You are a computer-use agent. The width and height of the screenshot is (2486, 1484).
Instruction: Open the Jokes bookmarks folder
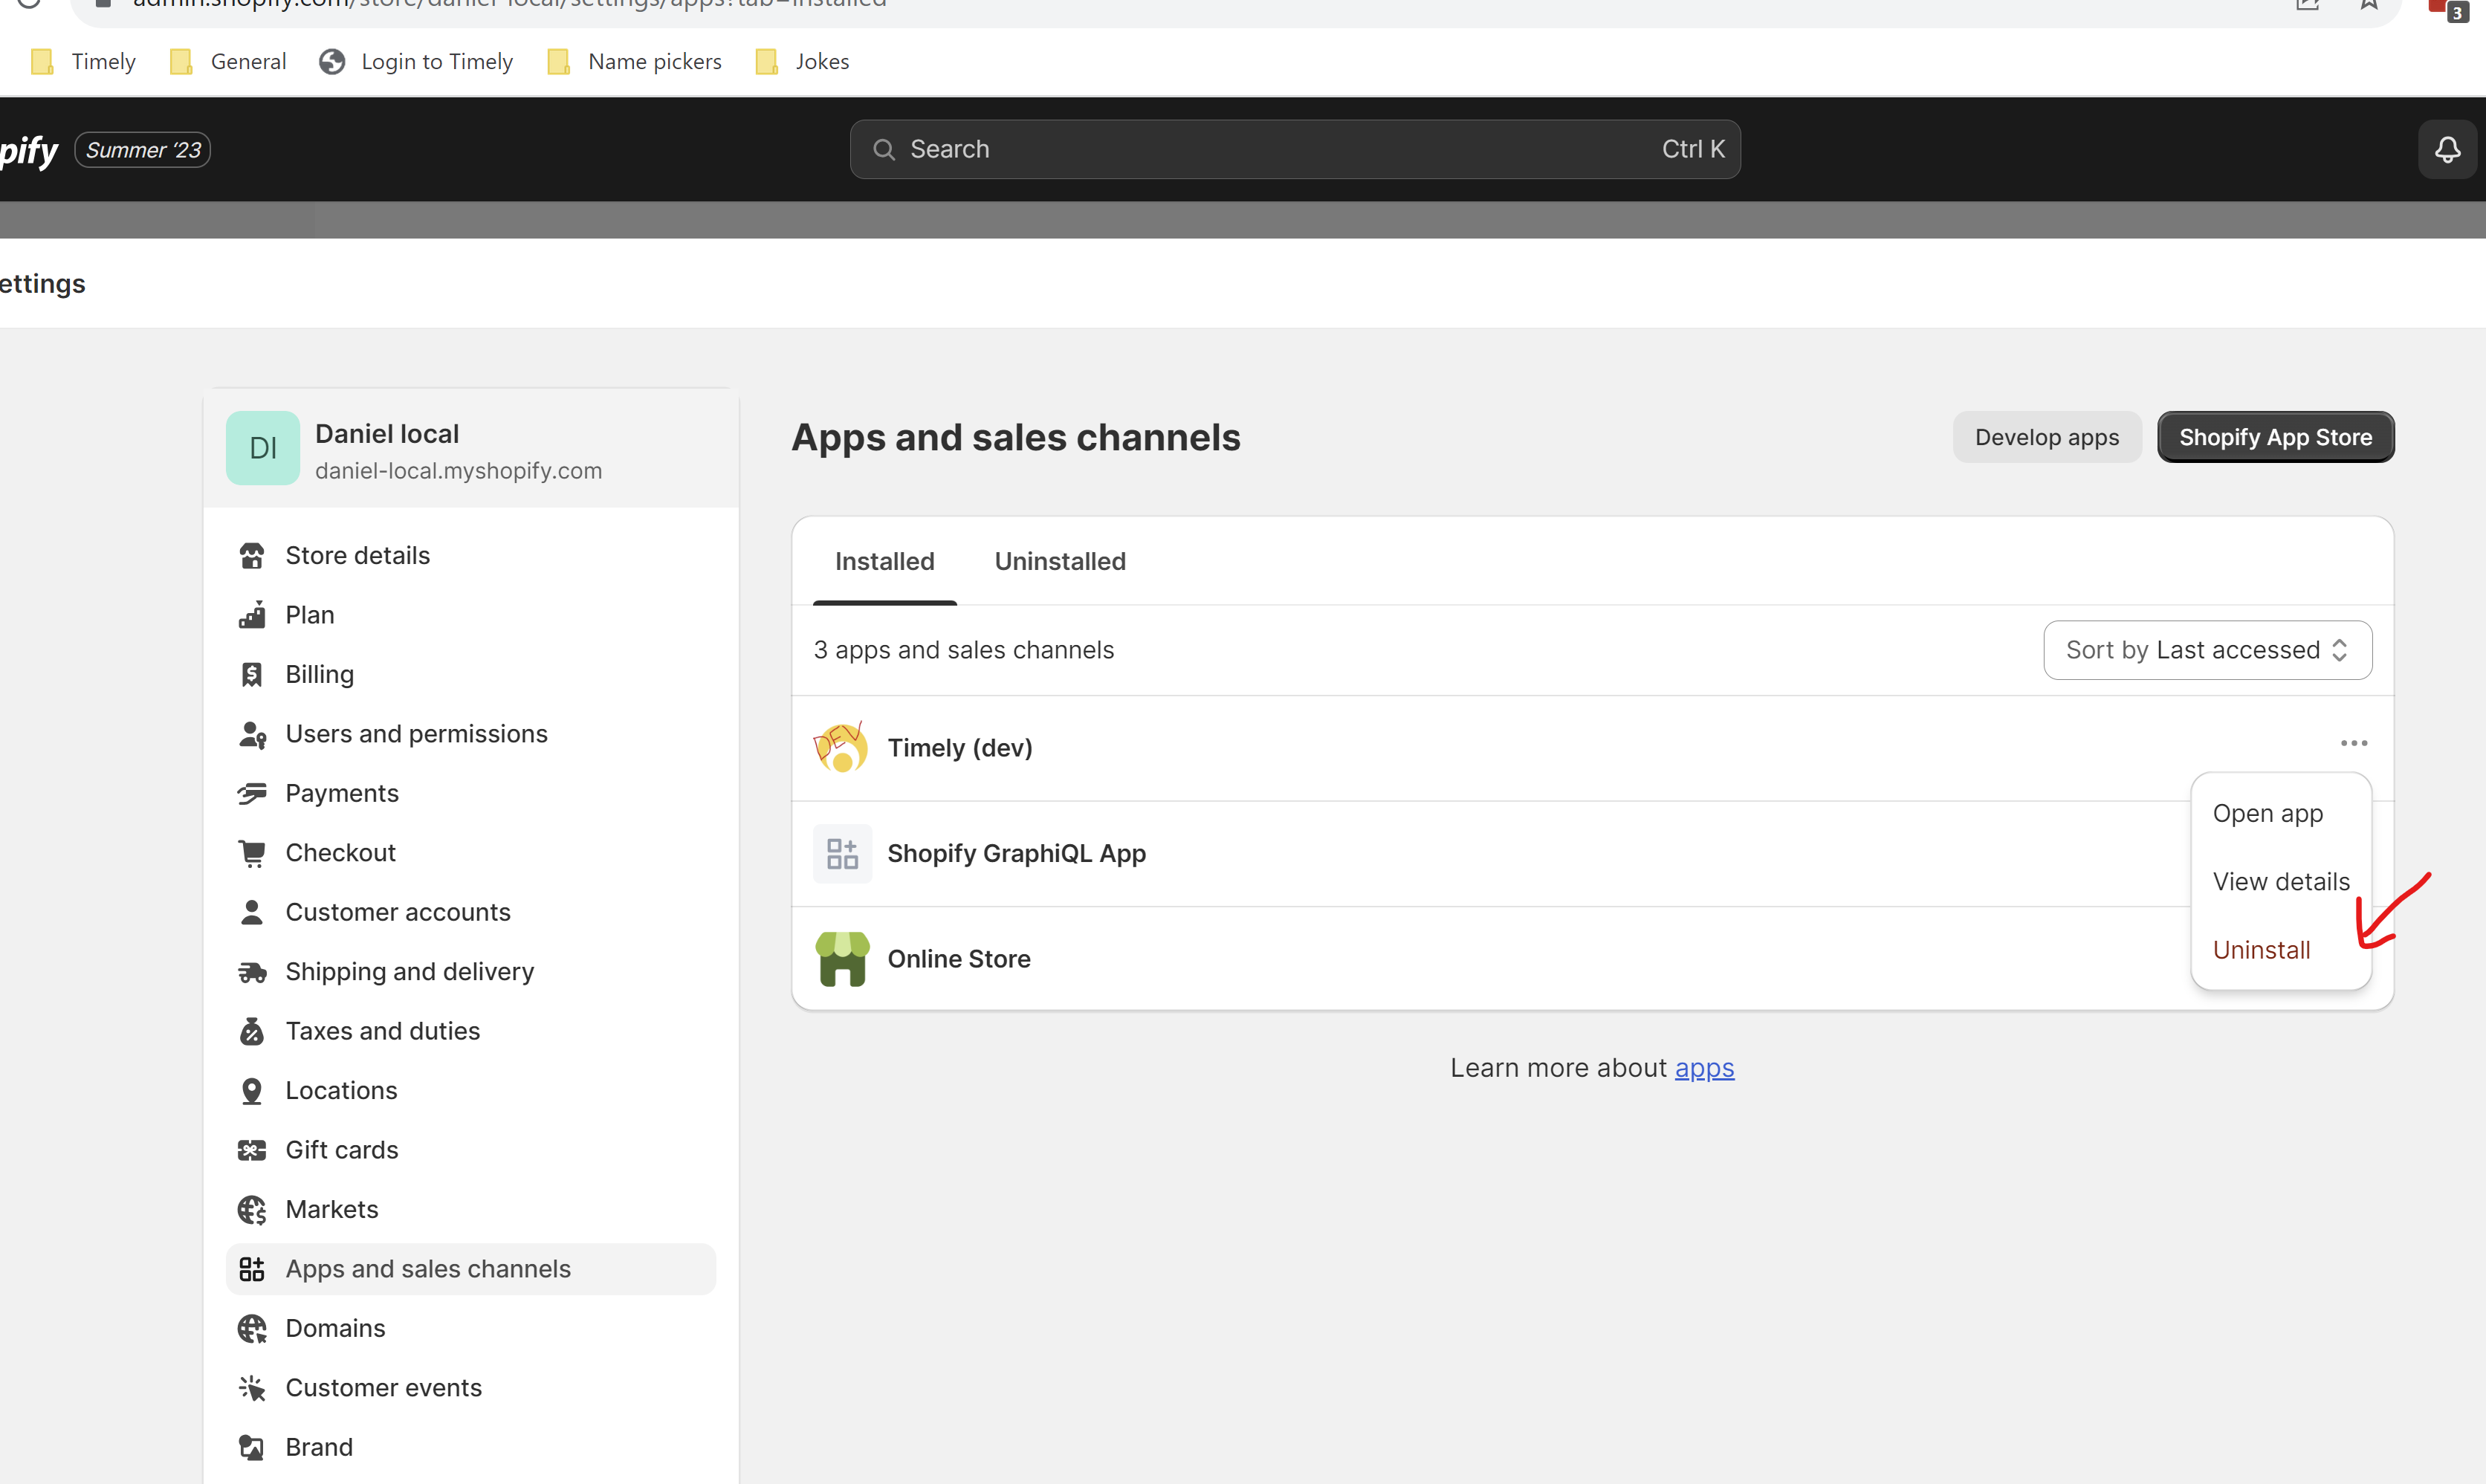point(802,62)
